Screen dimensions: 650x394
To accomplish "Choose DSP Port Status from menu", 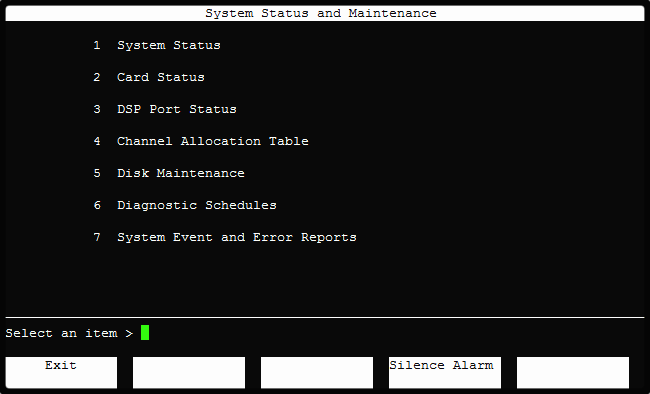I will pos(165,109).
